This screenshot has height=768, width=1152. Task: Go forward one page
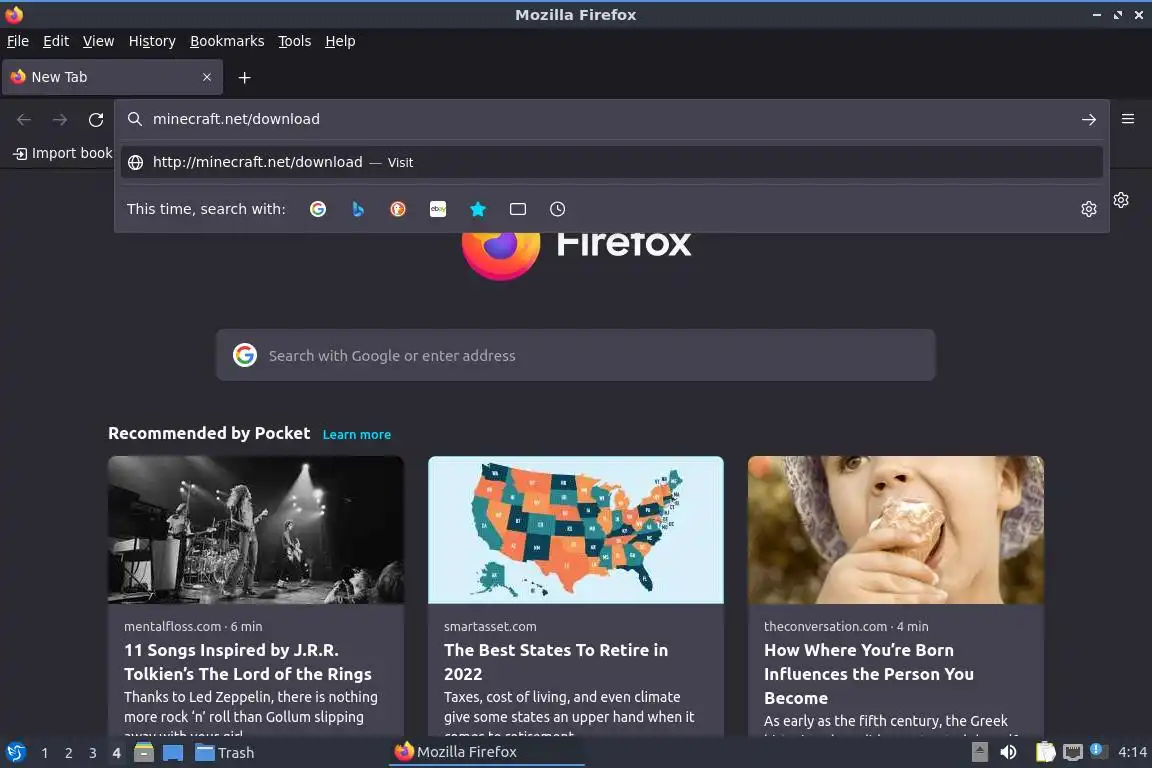tap(60, 120)
